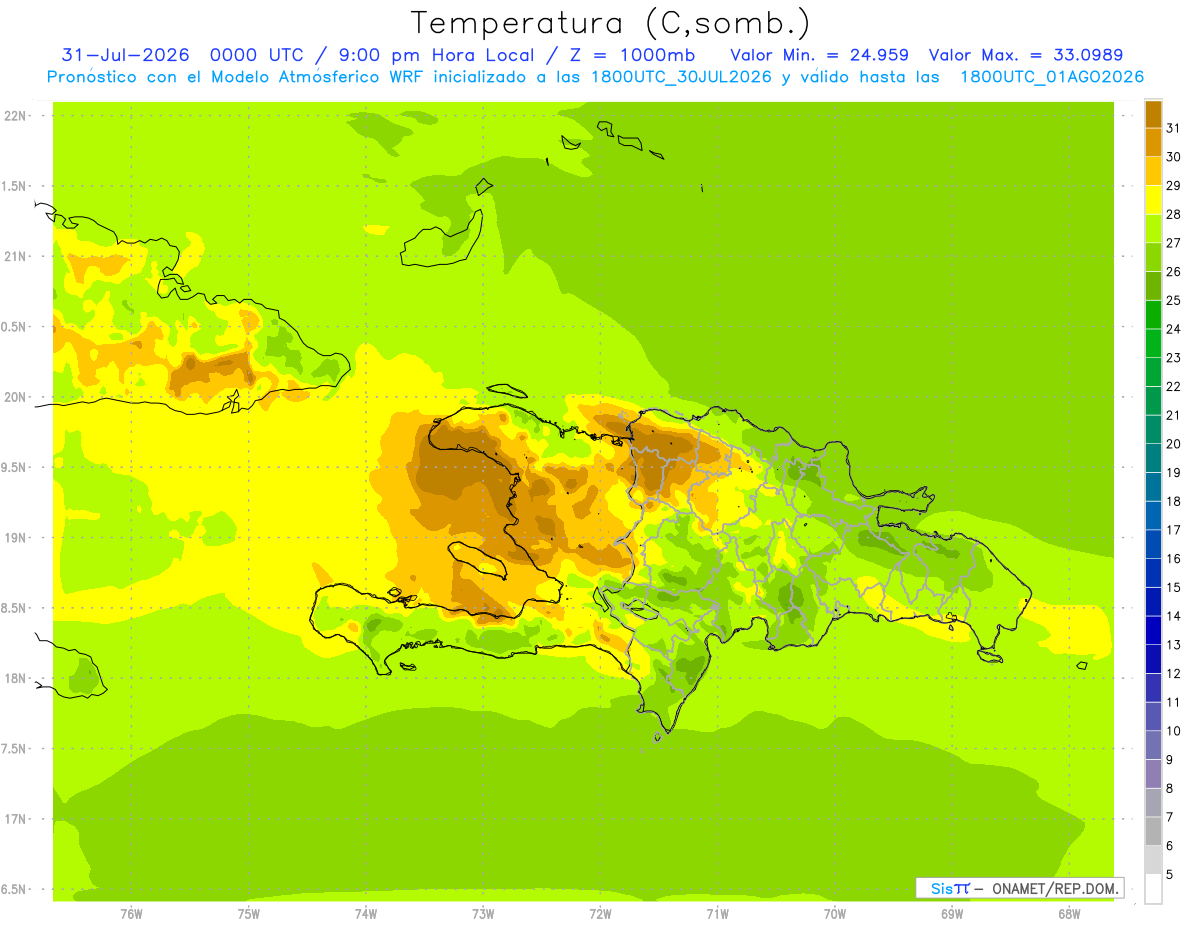Click the '69W' longitude label
The width and height of the screenshot is (1200, 927).
click(x=952, y=913)
